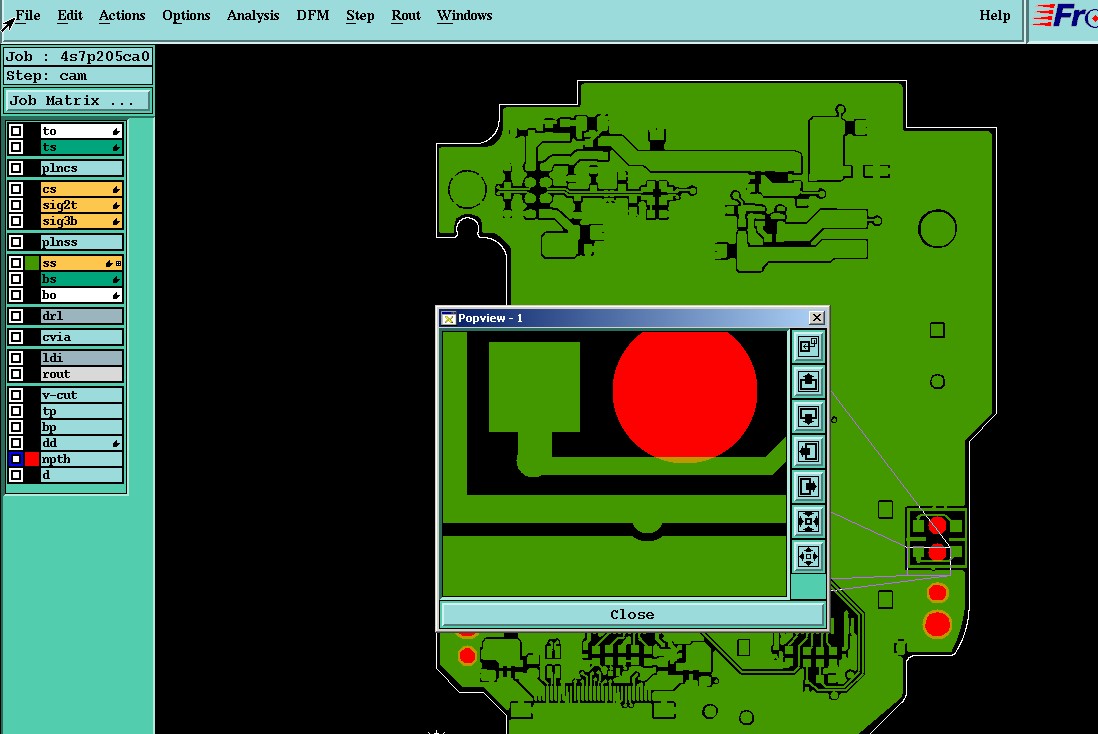
Task: Click the edit-mark icon on layer 'dd'
Action: pos(116,443)
